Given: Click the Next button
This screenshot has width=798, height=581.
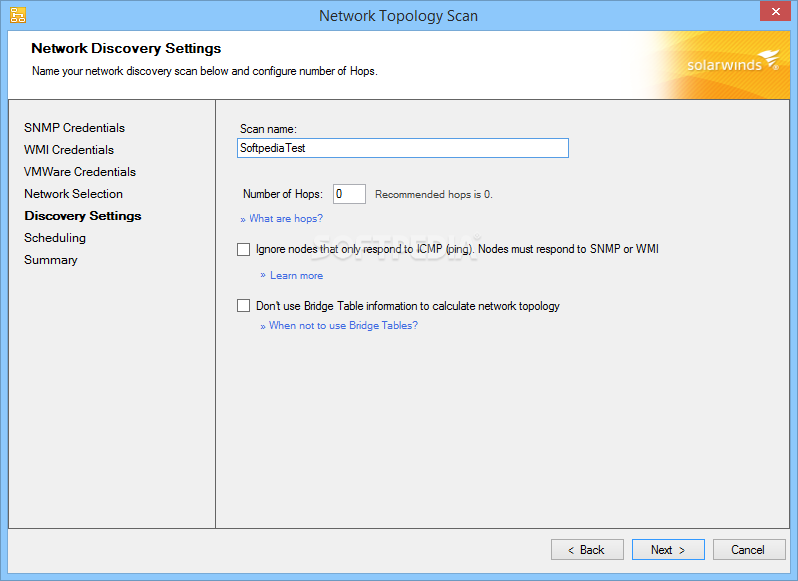Looking at the screenshot, I should coord(668,549).
